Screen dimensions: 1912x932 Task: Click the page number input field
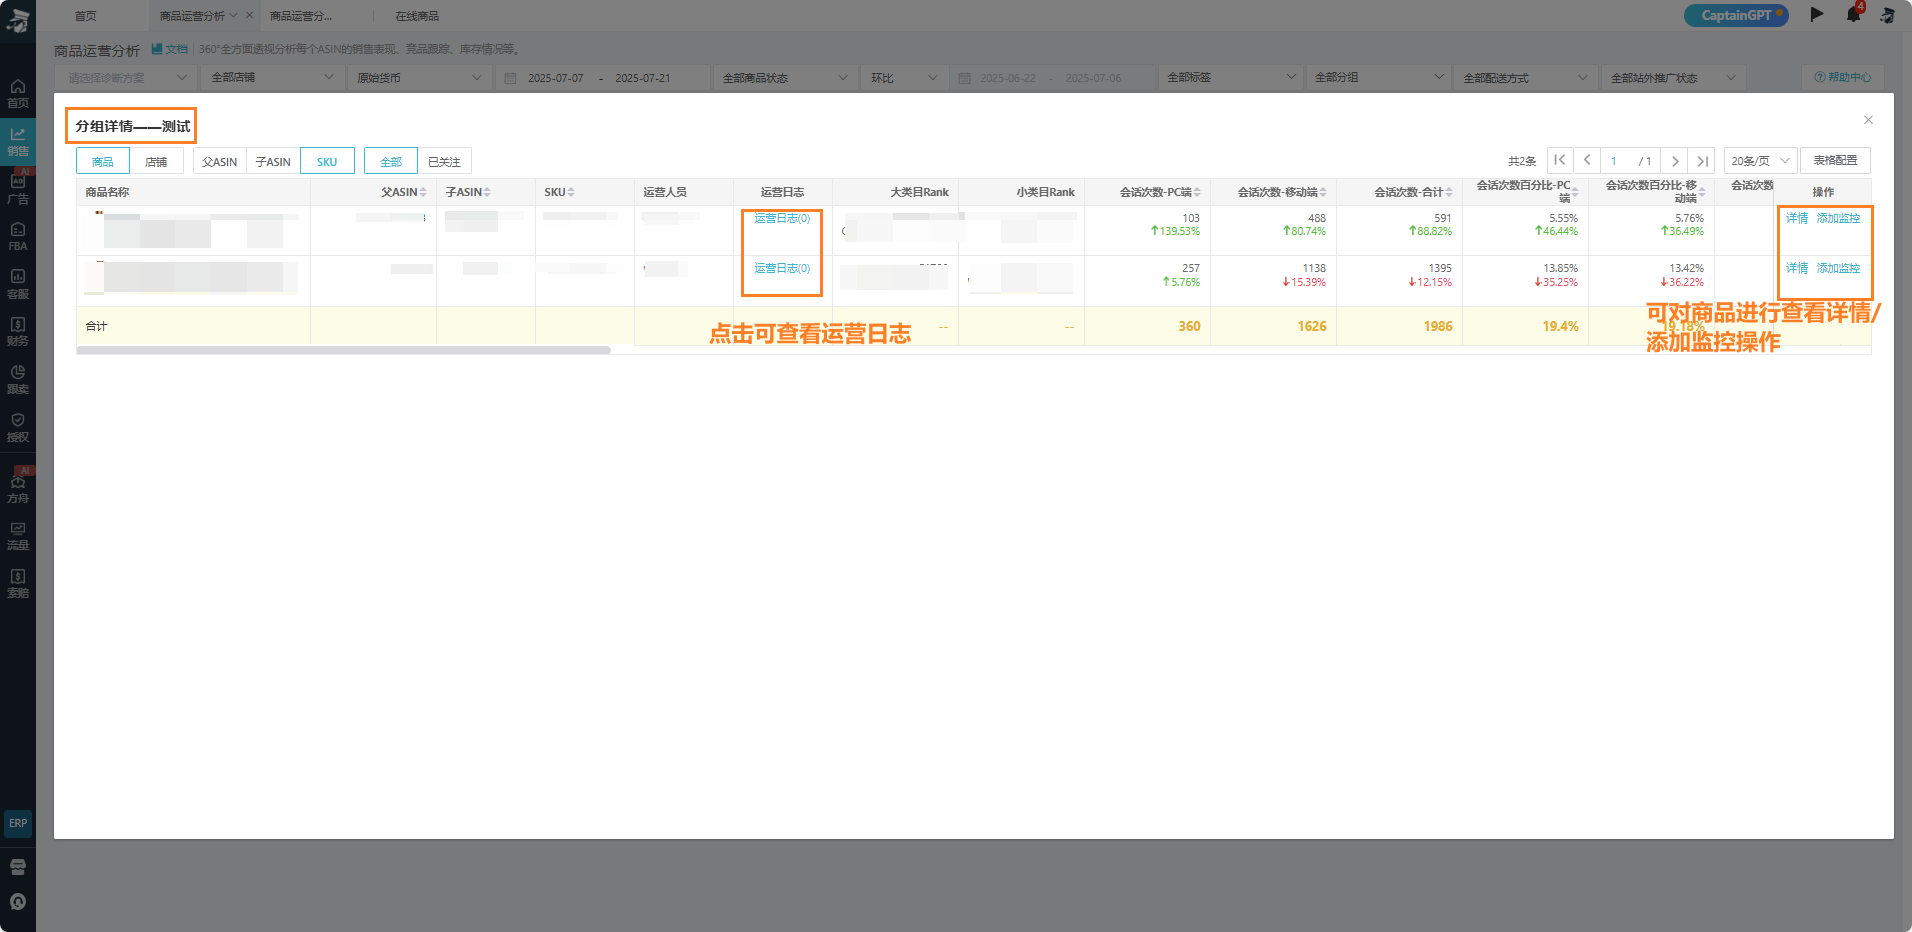point(1614,160)
